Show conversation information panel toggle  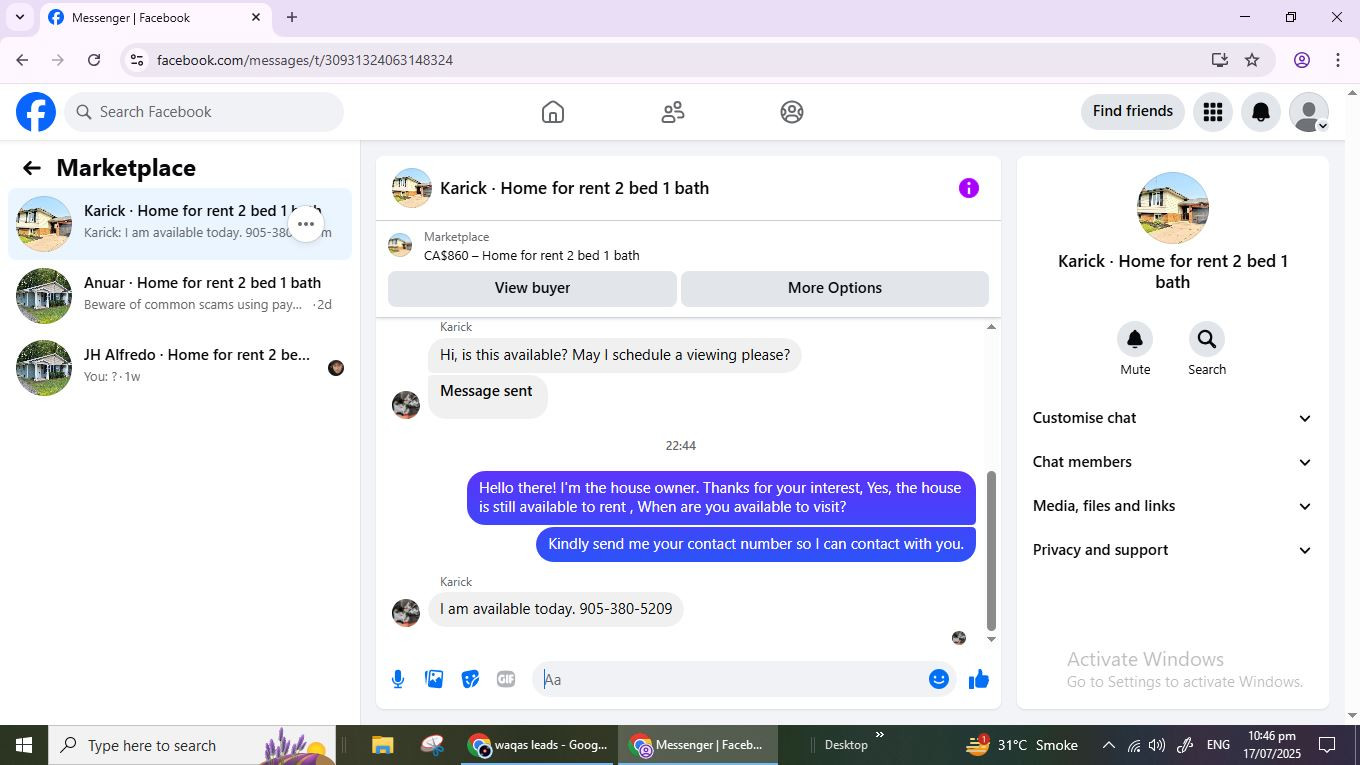click(969, 188)
